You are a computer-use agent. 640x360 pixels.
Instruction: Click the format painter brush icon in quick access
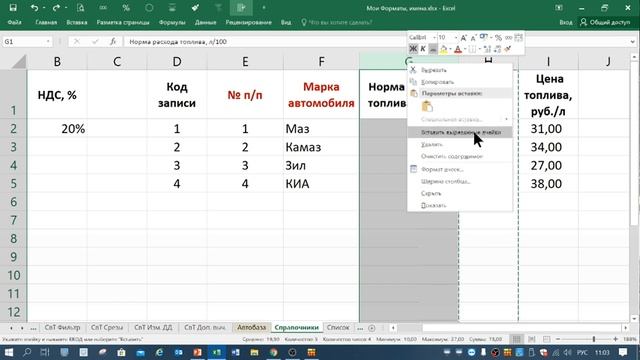pos(195,8)
